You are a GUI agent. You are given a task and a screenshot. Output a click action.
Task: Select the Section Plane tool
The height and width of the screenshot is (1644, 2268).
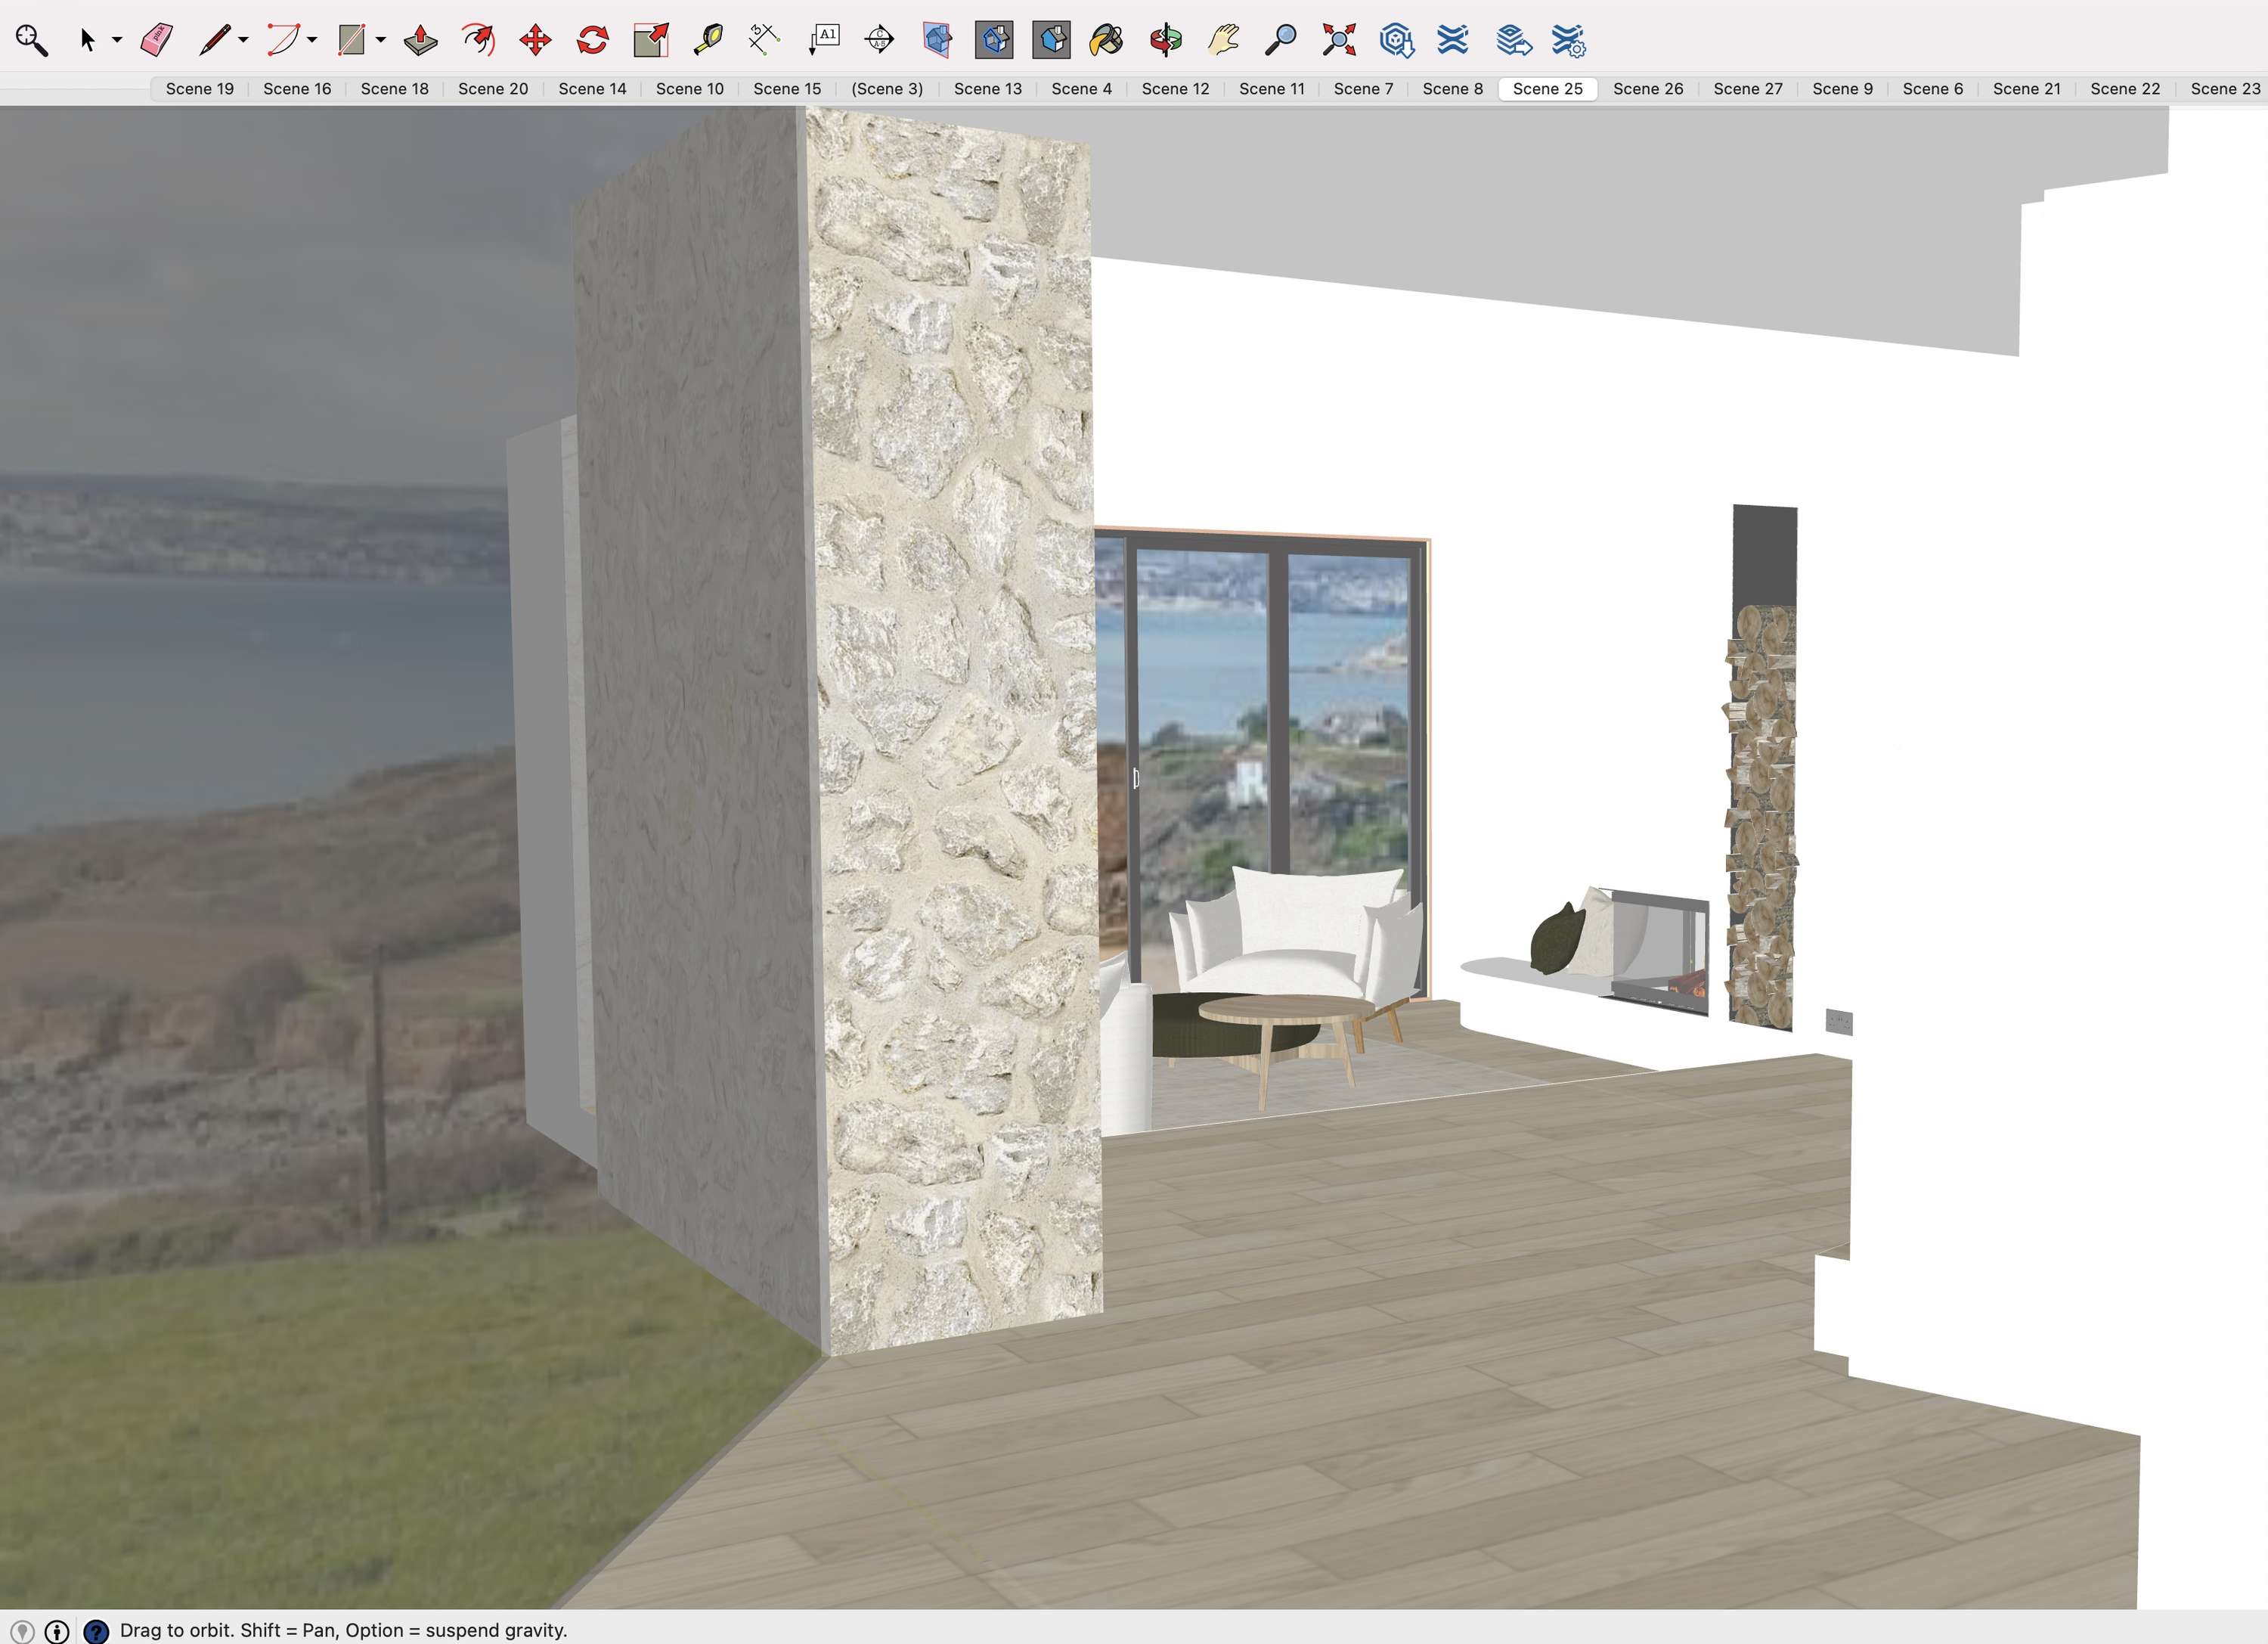(880, 40)
